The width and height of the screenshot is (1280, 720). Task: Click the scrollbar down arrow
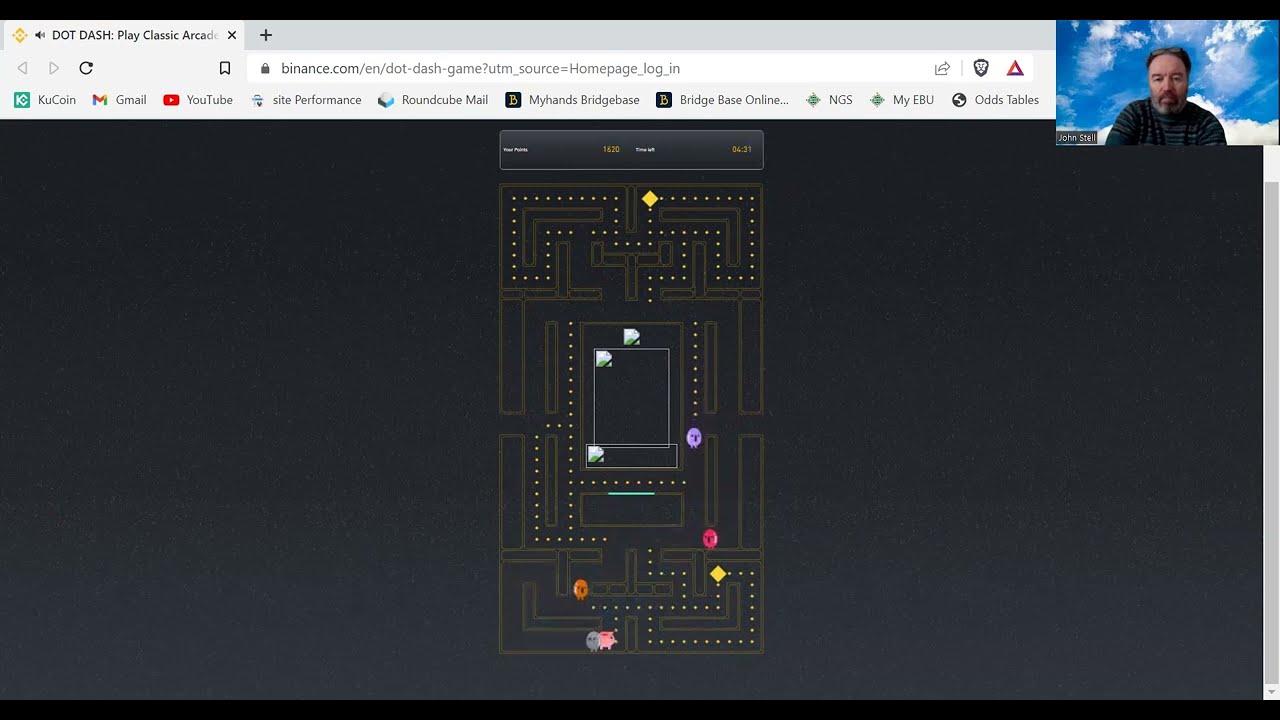1271,692
